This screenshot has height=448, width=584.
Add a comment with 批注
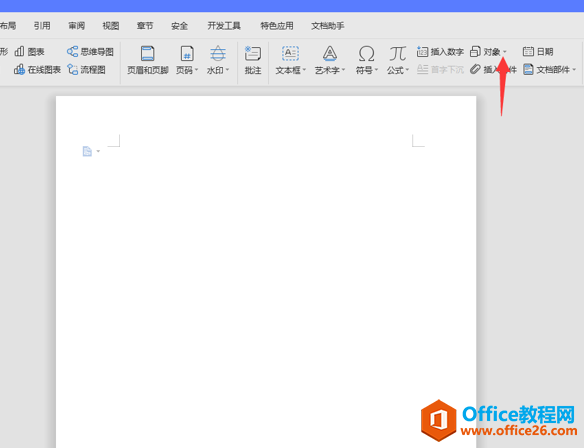(x=253, y=60)
